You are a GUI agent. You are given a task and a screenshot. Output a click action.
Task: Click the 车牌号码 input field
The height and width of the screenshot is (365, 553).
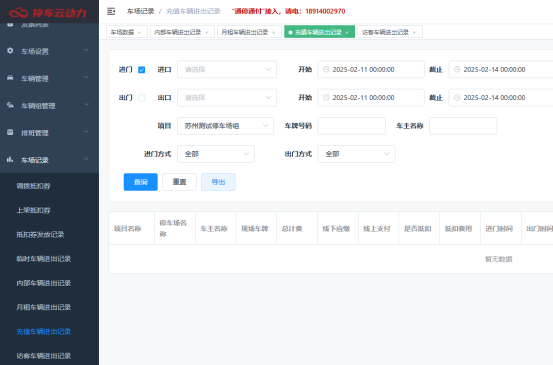(352, 126)
